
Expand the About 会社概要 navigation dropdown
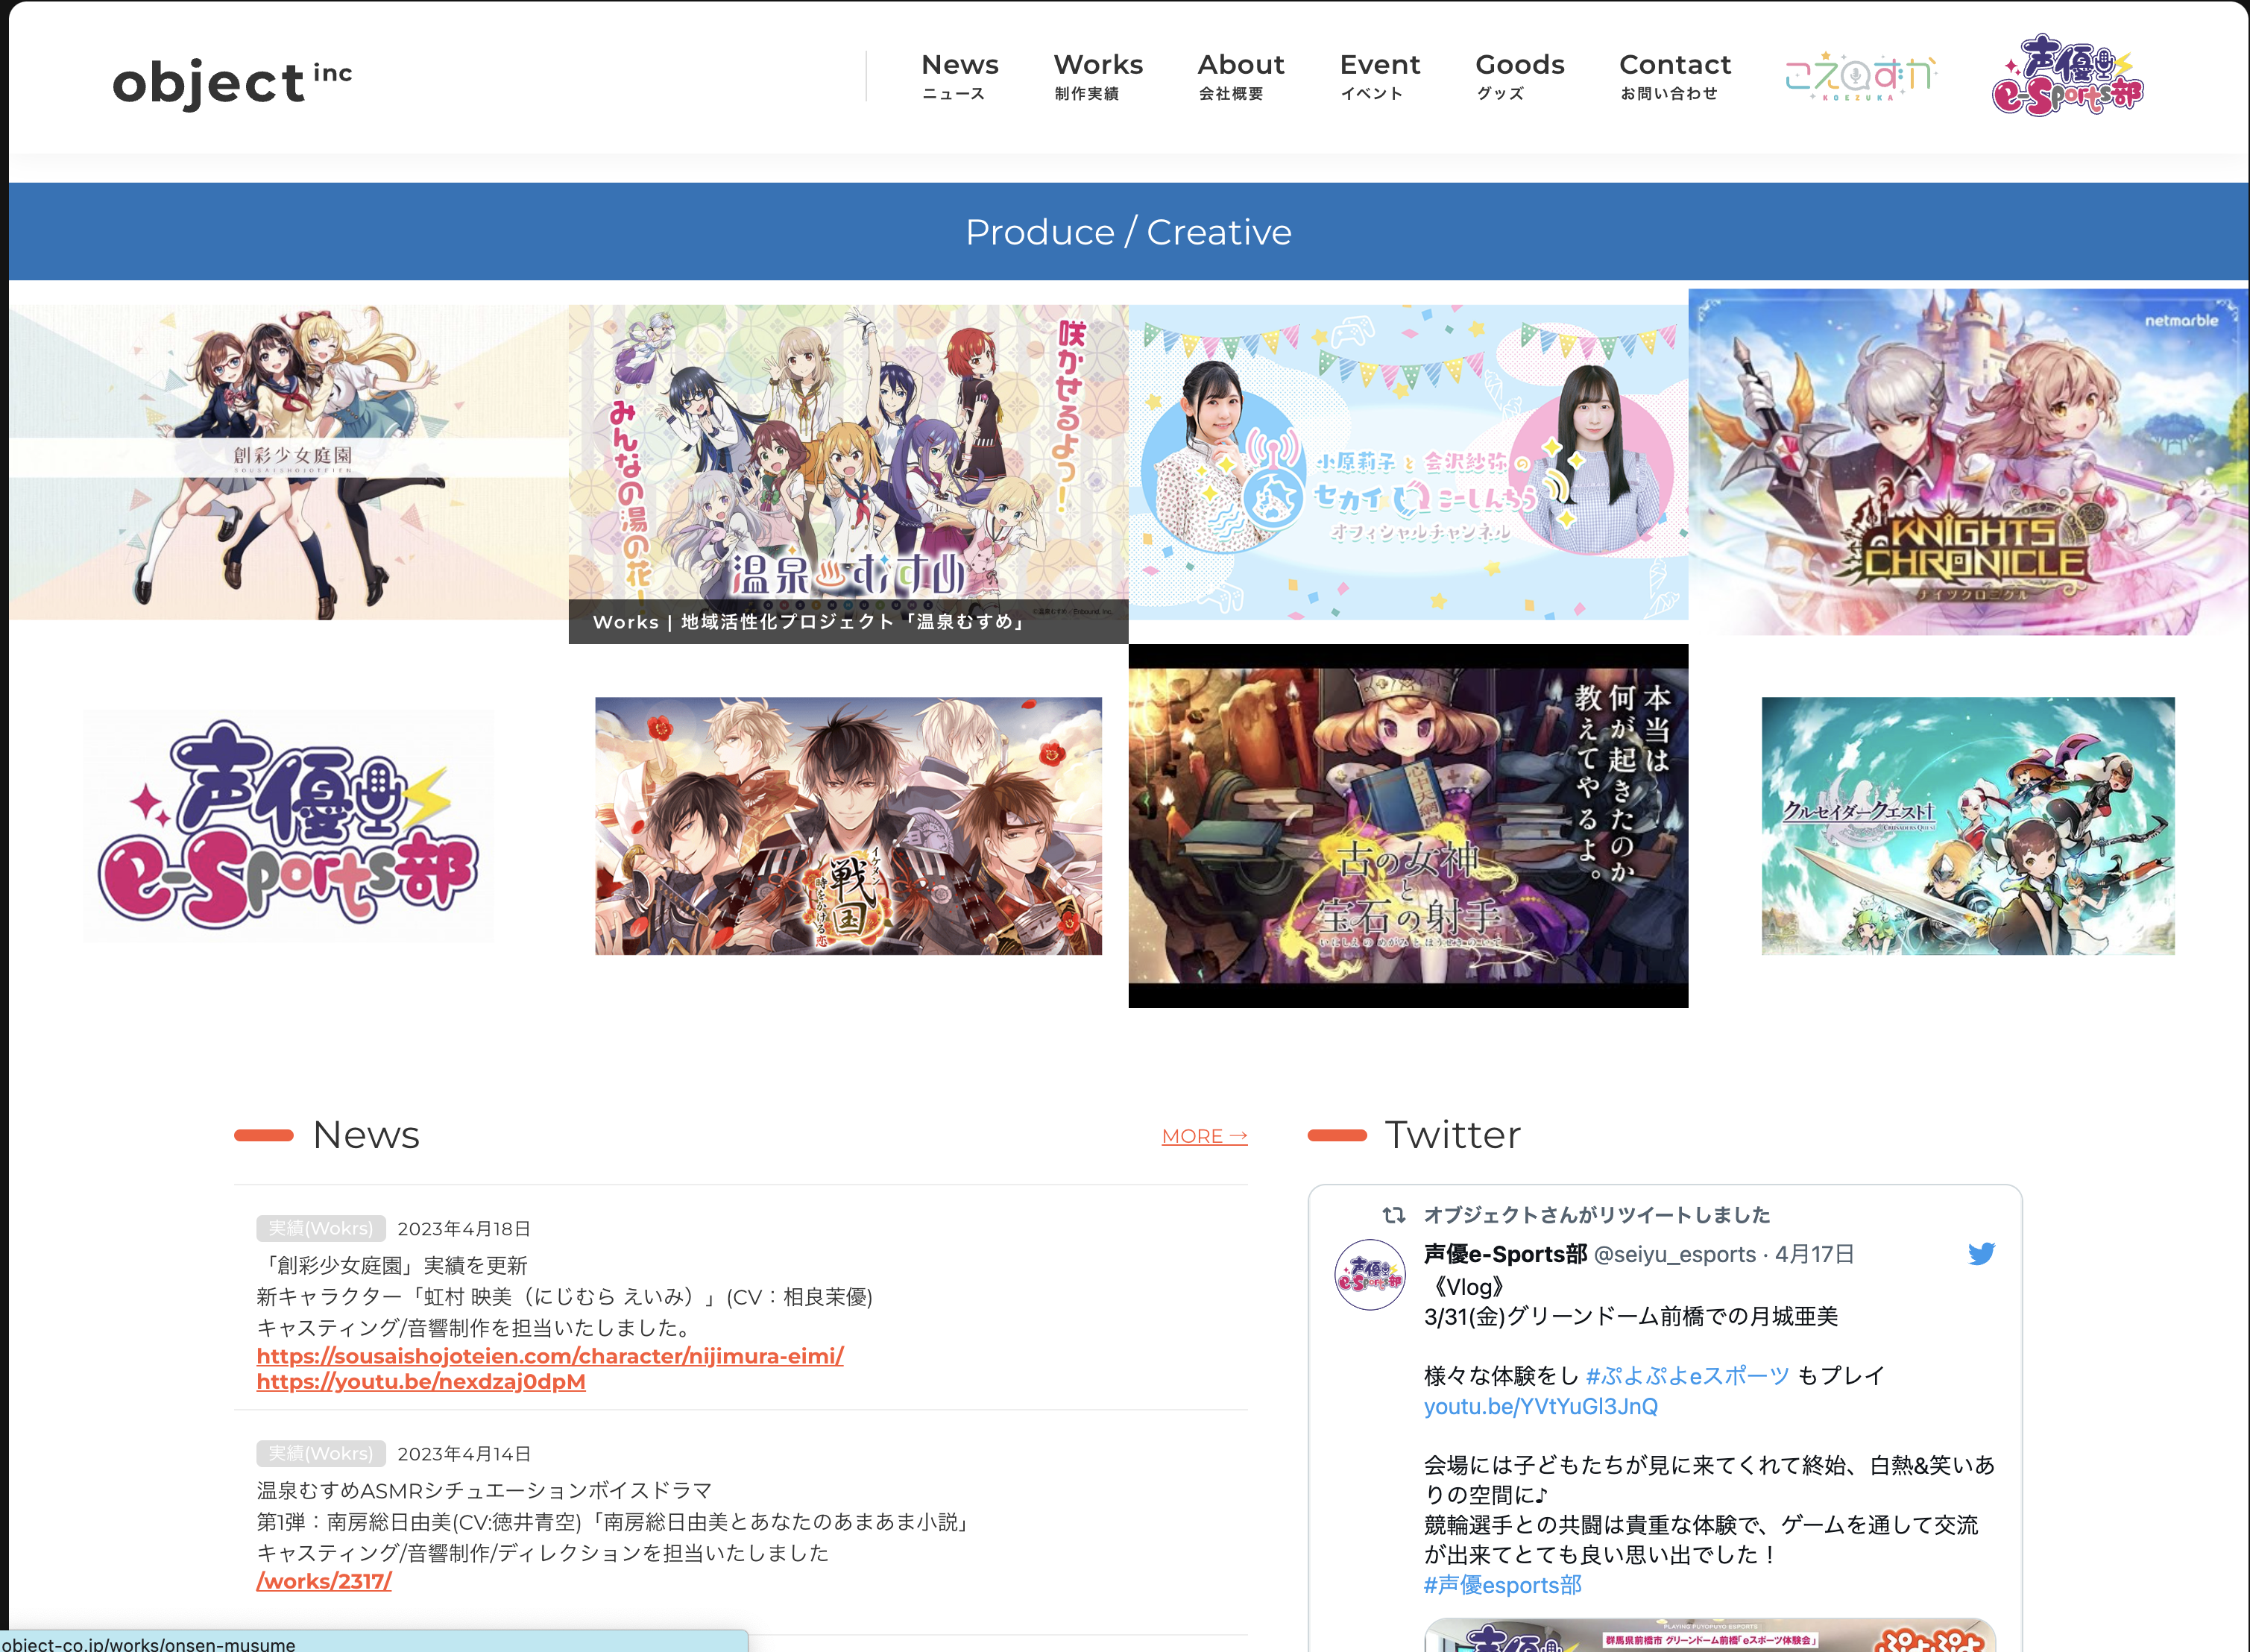click(x=1241, y=77)
